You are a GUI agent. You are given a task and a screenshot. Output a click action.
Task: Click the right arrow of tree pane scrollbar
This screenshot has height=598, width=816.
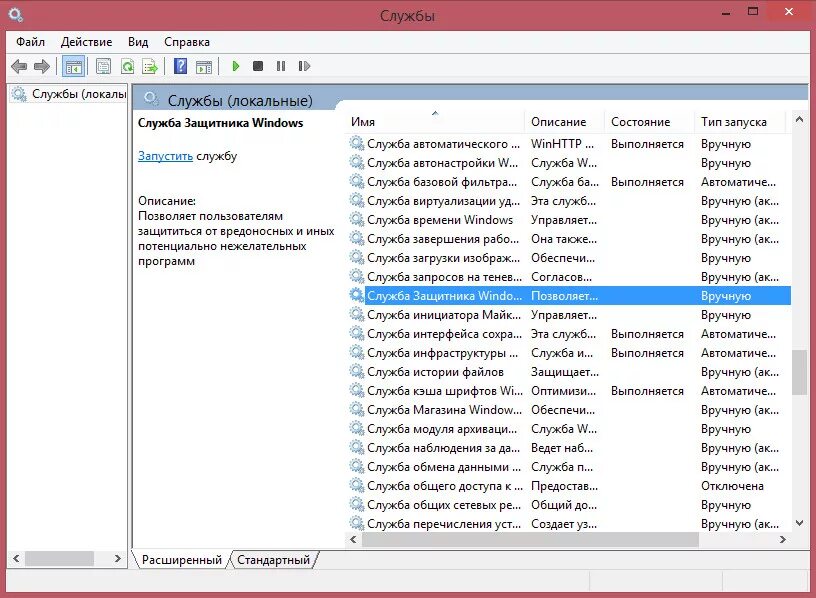point(118,558)
